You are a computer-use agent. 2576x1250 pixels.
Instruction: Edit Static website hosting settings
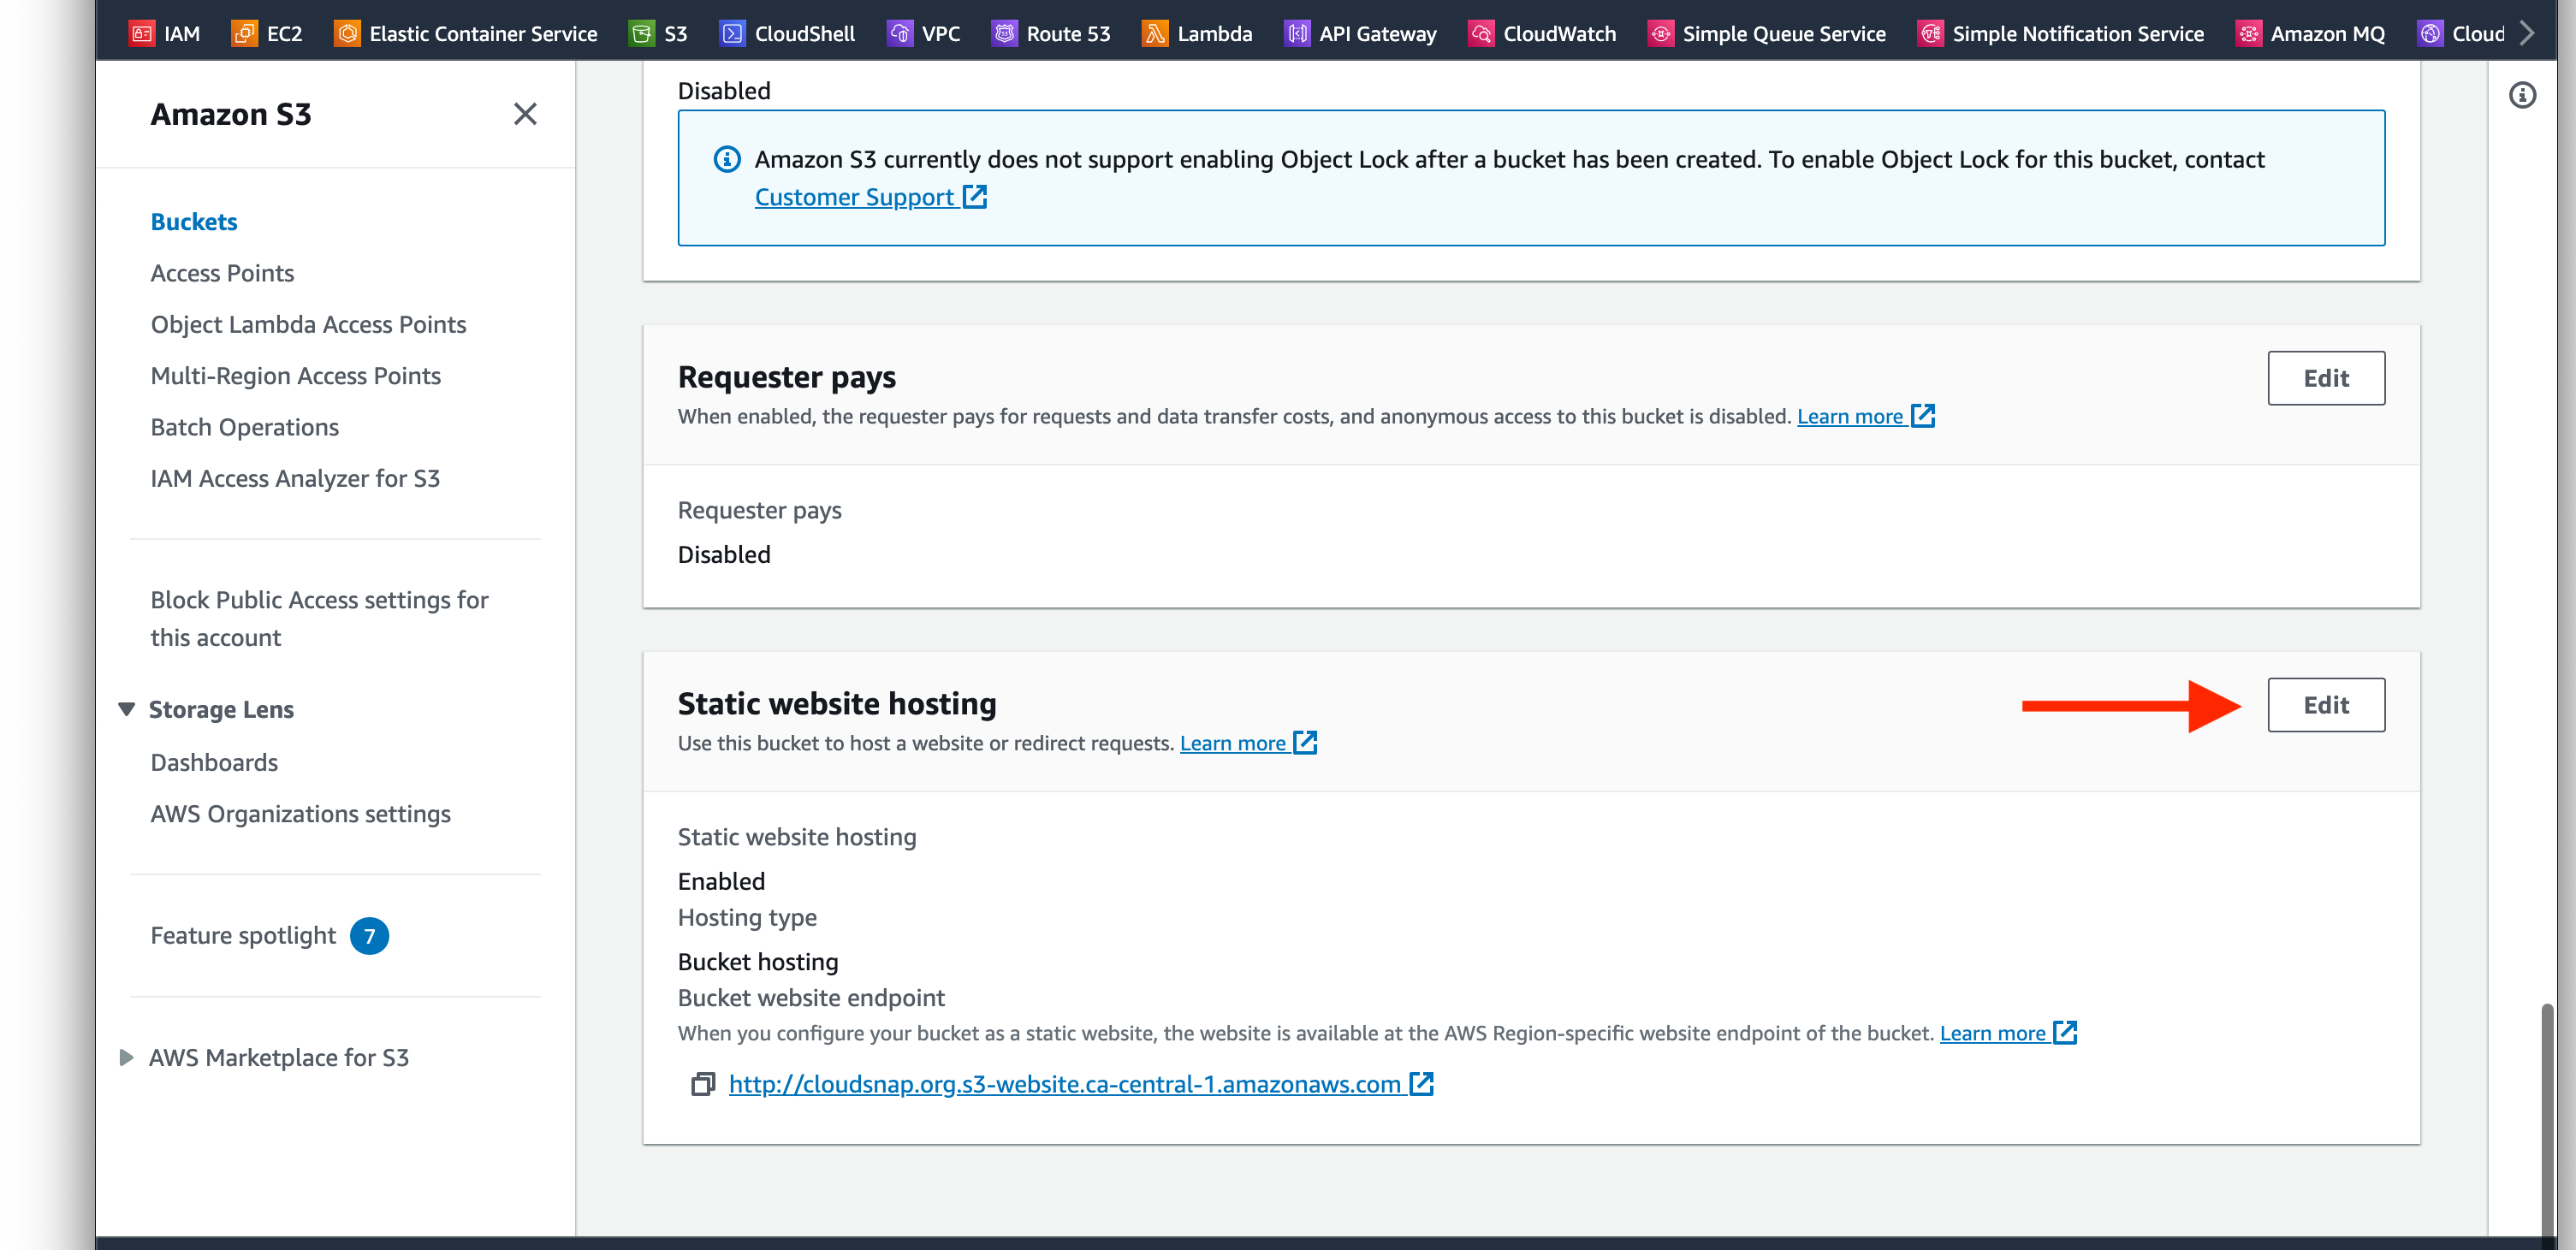coord(2326,705)
